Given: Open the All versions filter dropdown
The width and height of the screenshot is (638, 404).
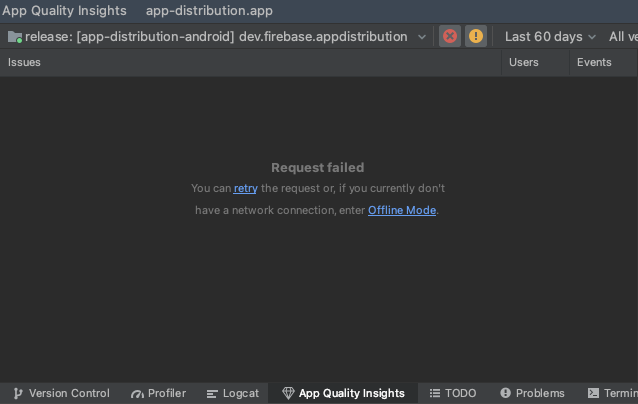Looking at the screenshot, I should [622, 36].
